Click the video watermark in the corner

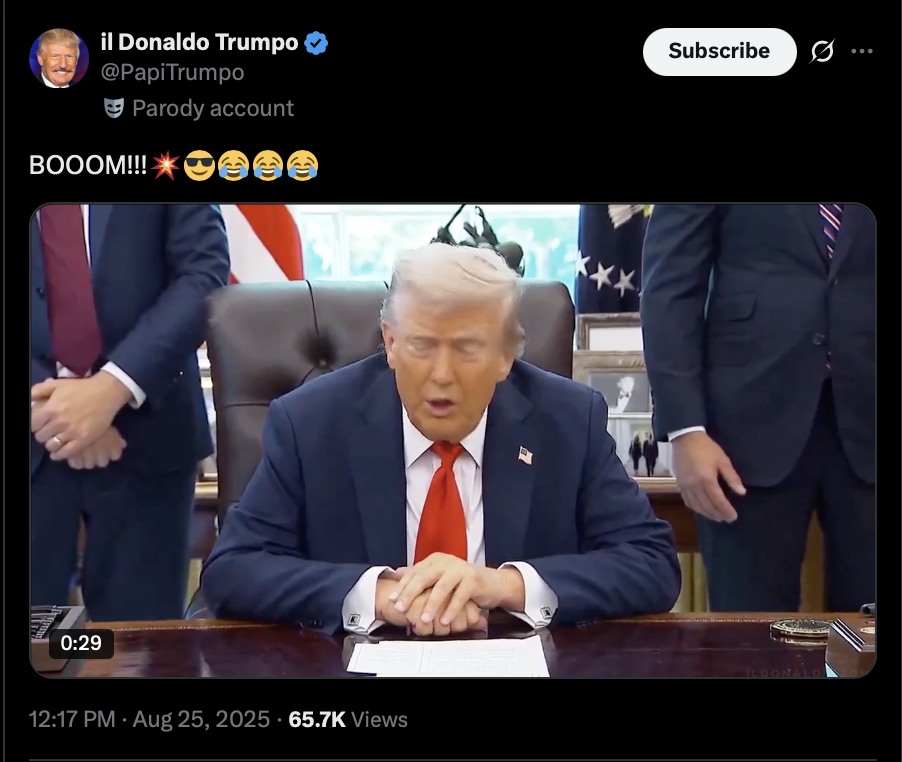pyautogui.click(x=810, y=672)
